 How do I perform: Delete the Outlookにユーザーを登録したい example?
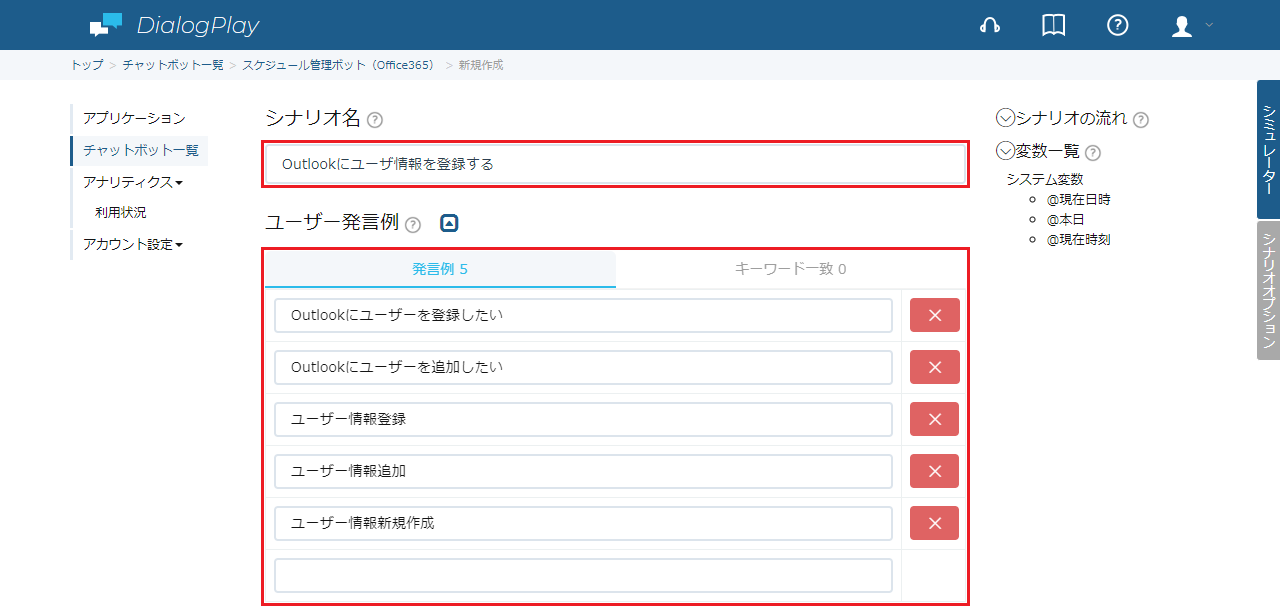point(935,315)
